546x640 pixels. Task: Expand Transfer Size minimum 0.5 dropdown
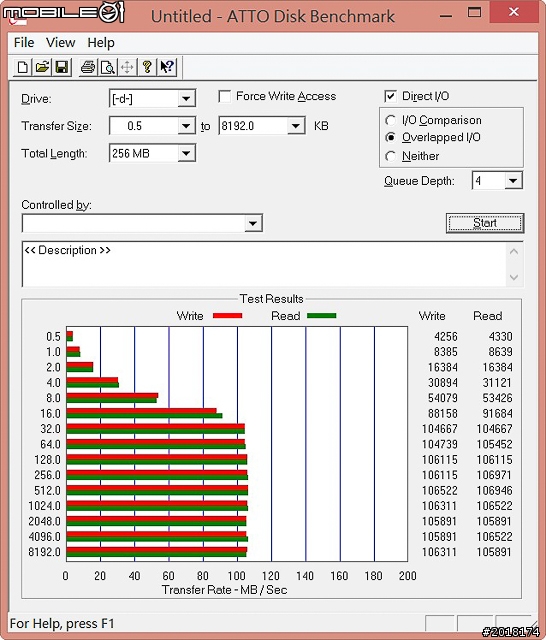tap(186, 126)
